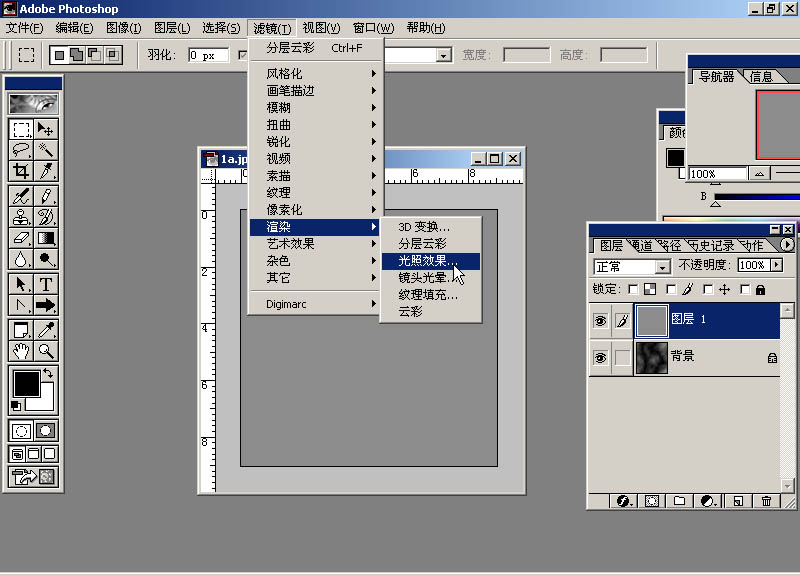Toggle lock position checkbox

click(708, 290)
